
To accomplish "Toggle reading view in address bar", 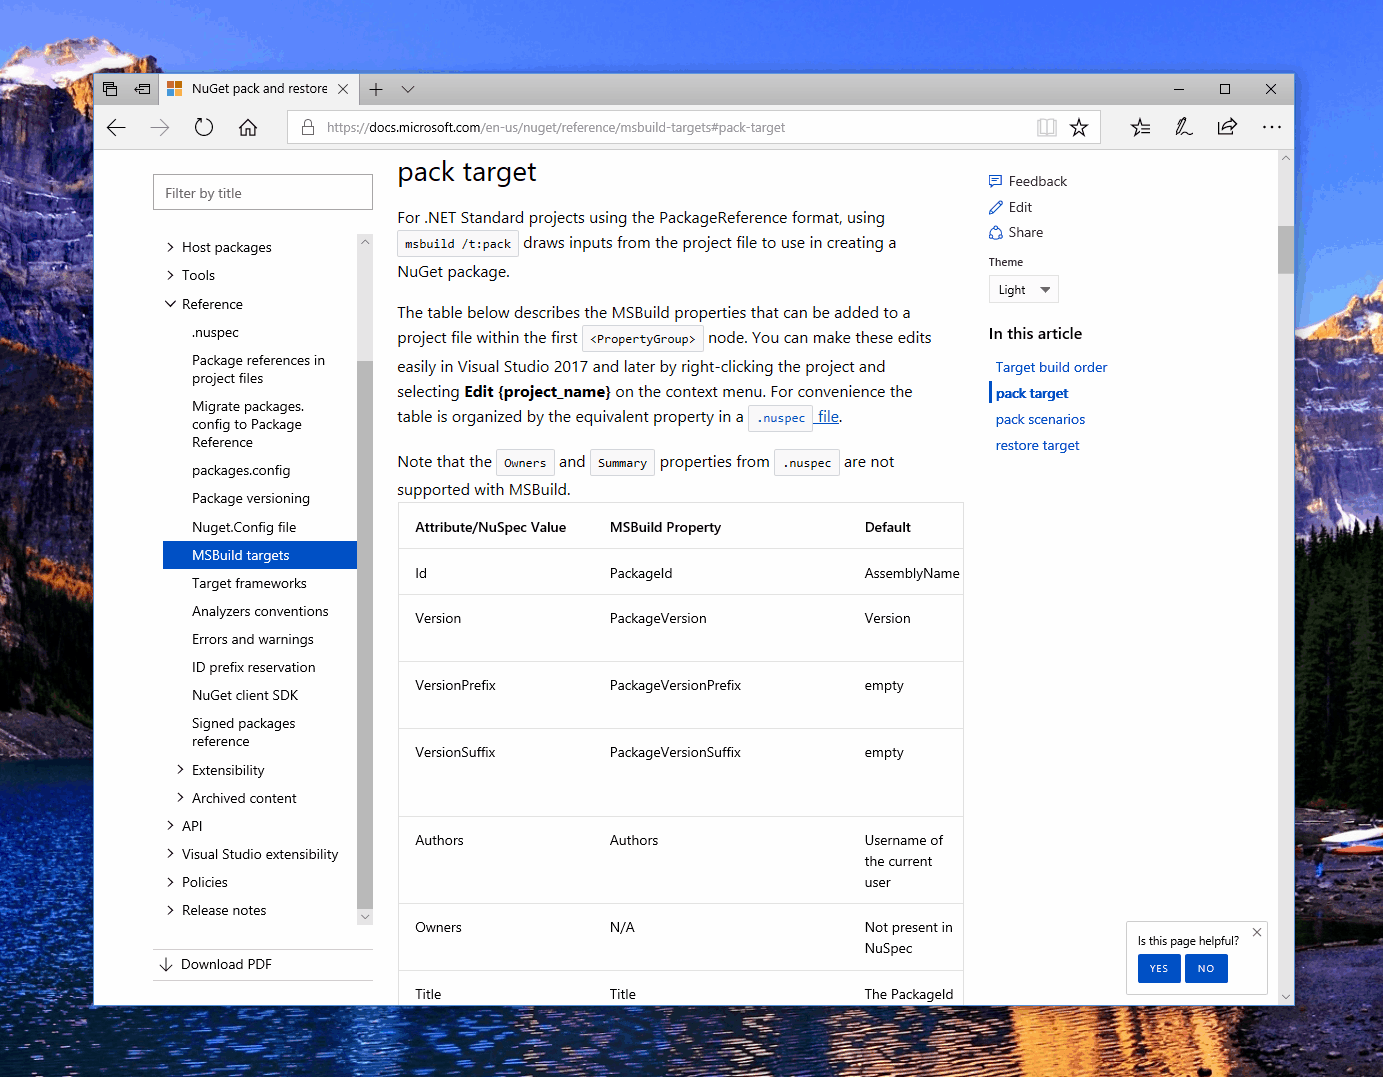I will pyautogui.click(x=1047, y=127).
